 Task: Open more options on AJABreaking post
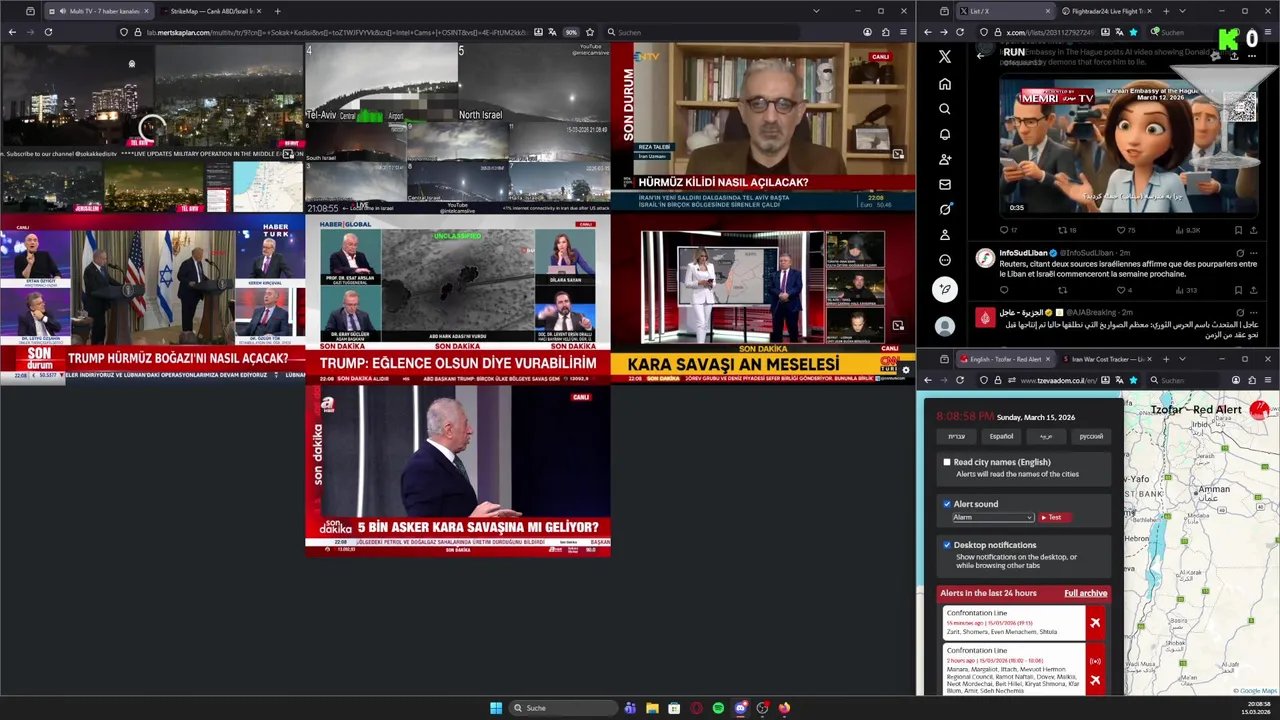click(1254, 312)
